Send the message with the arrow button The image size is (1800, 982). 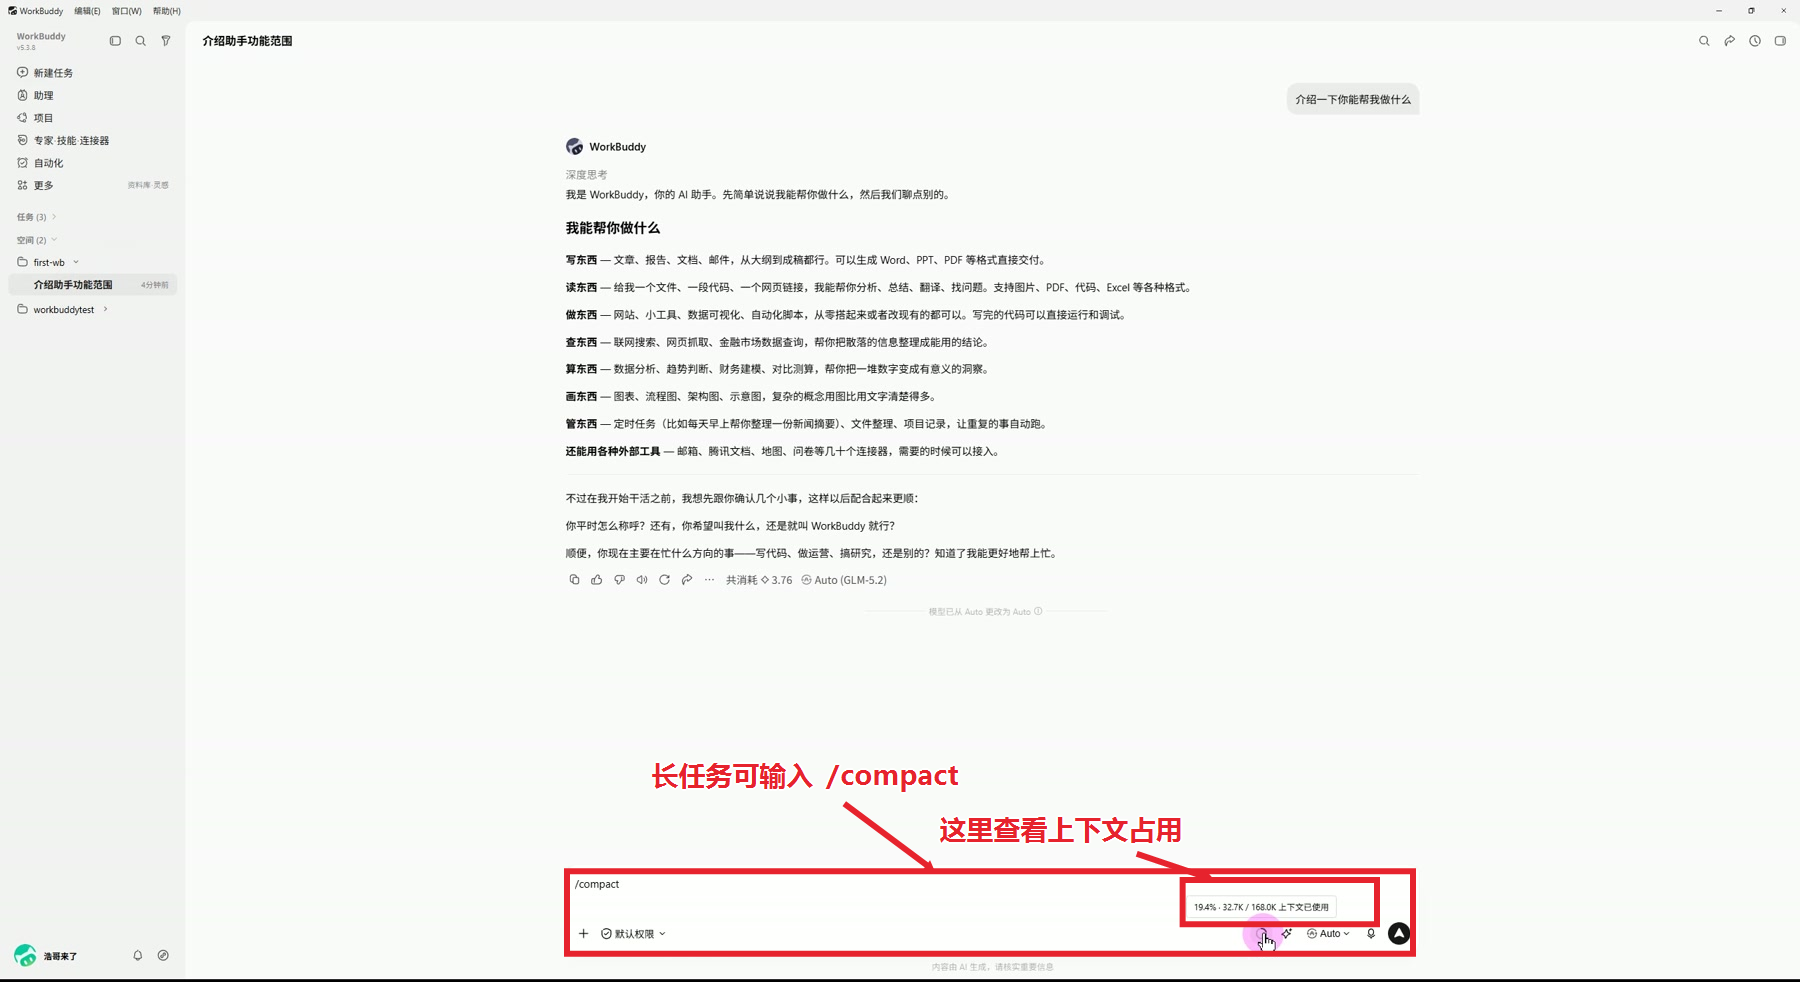pos(1399,934)
